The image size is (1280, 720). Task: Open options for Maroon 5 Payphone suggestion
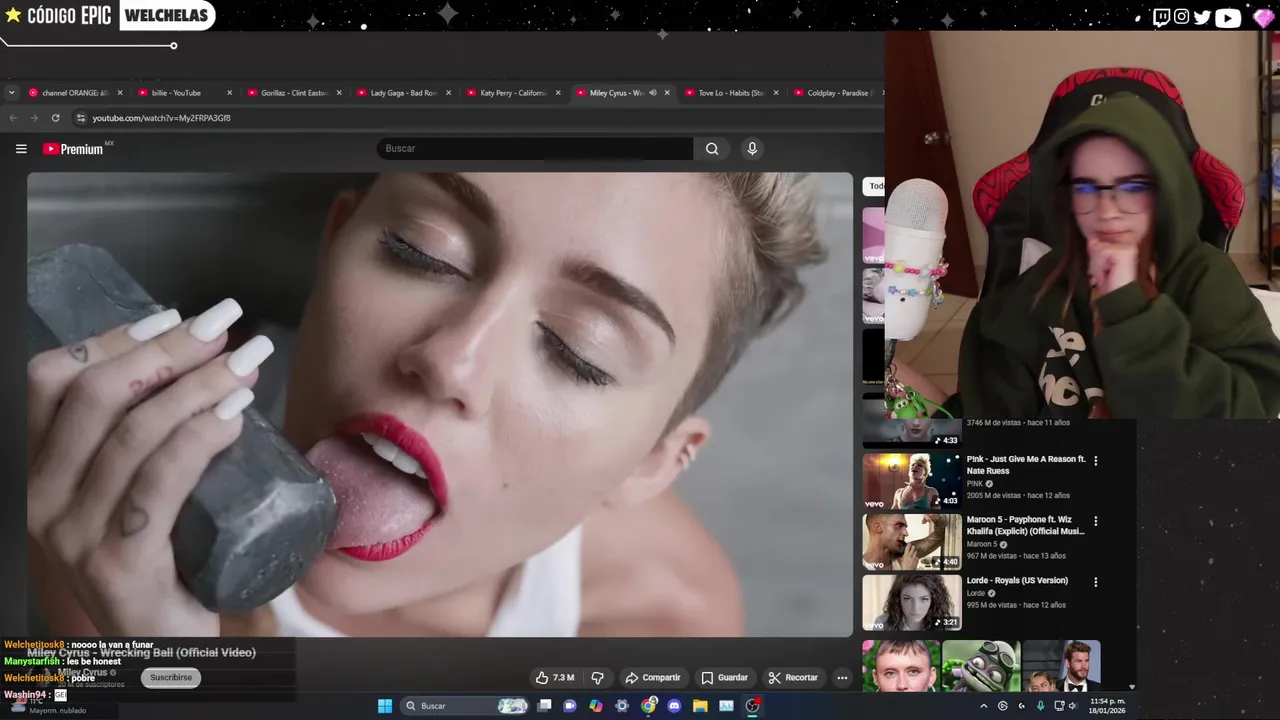[1095, 521]
